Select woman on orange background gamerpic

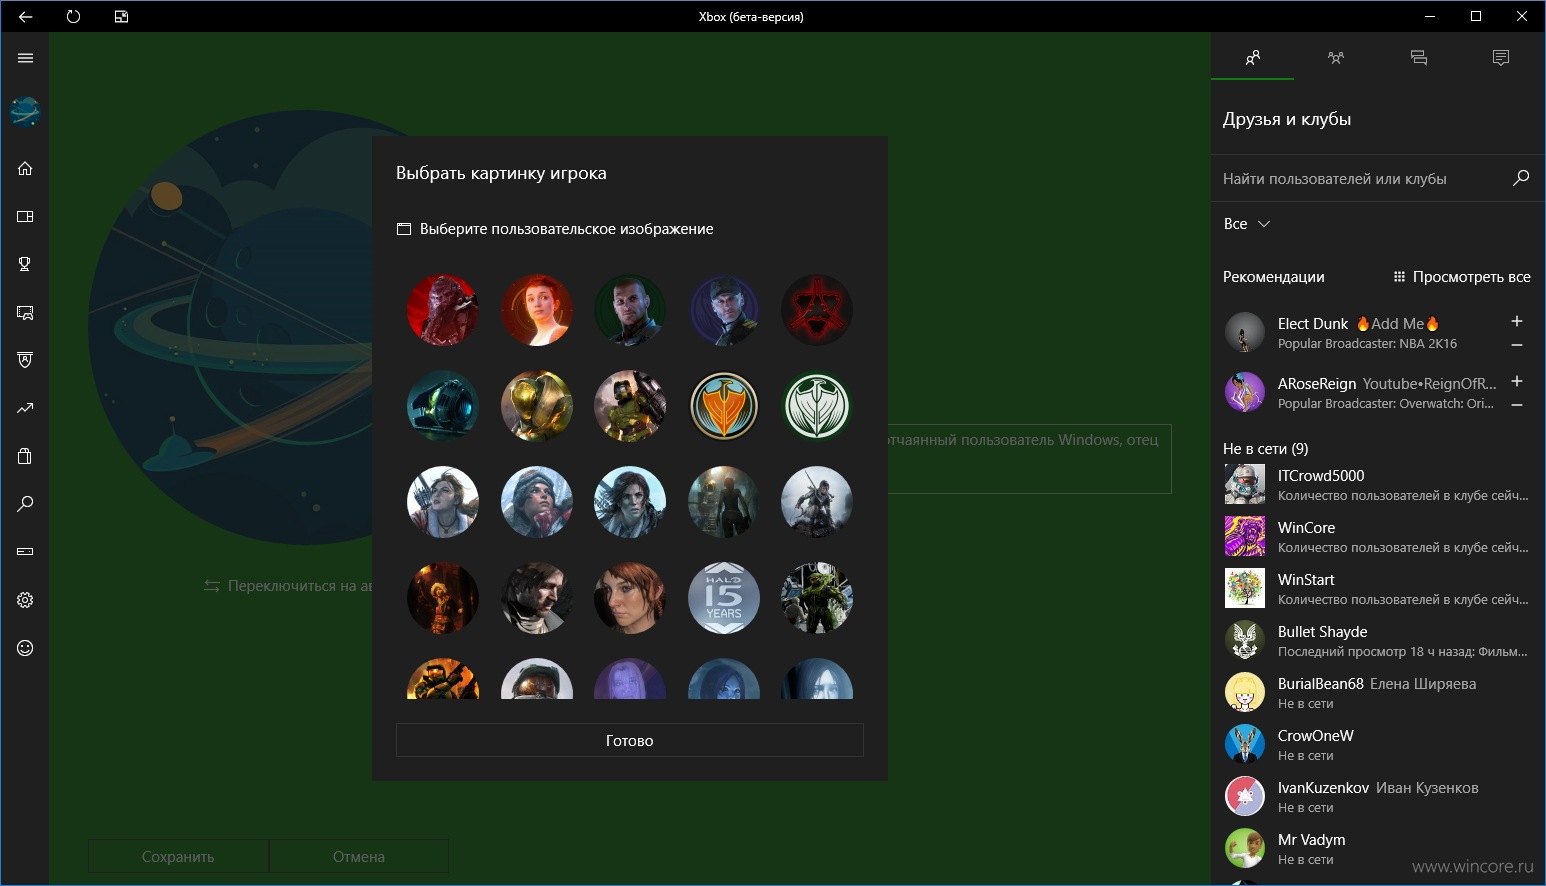point(537,310)
